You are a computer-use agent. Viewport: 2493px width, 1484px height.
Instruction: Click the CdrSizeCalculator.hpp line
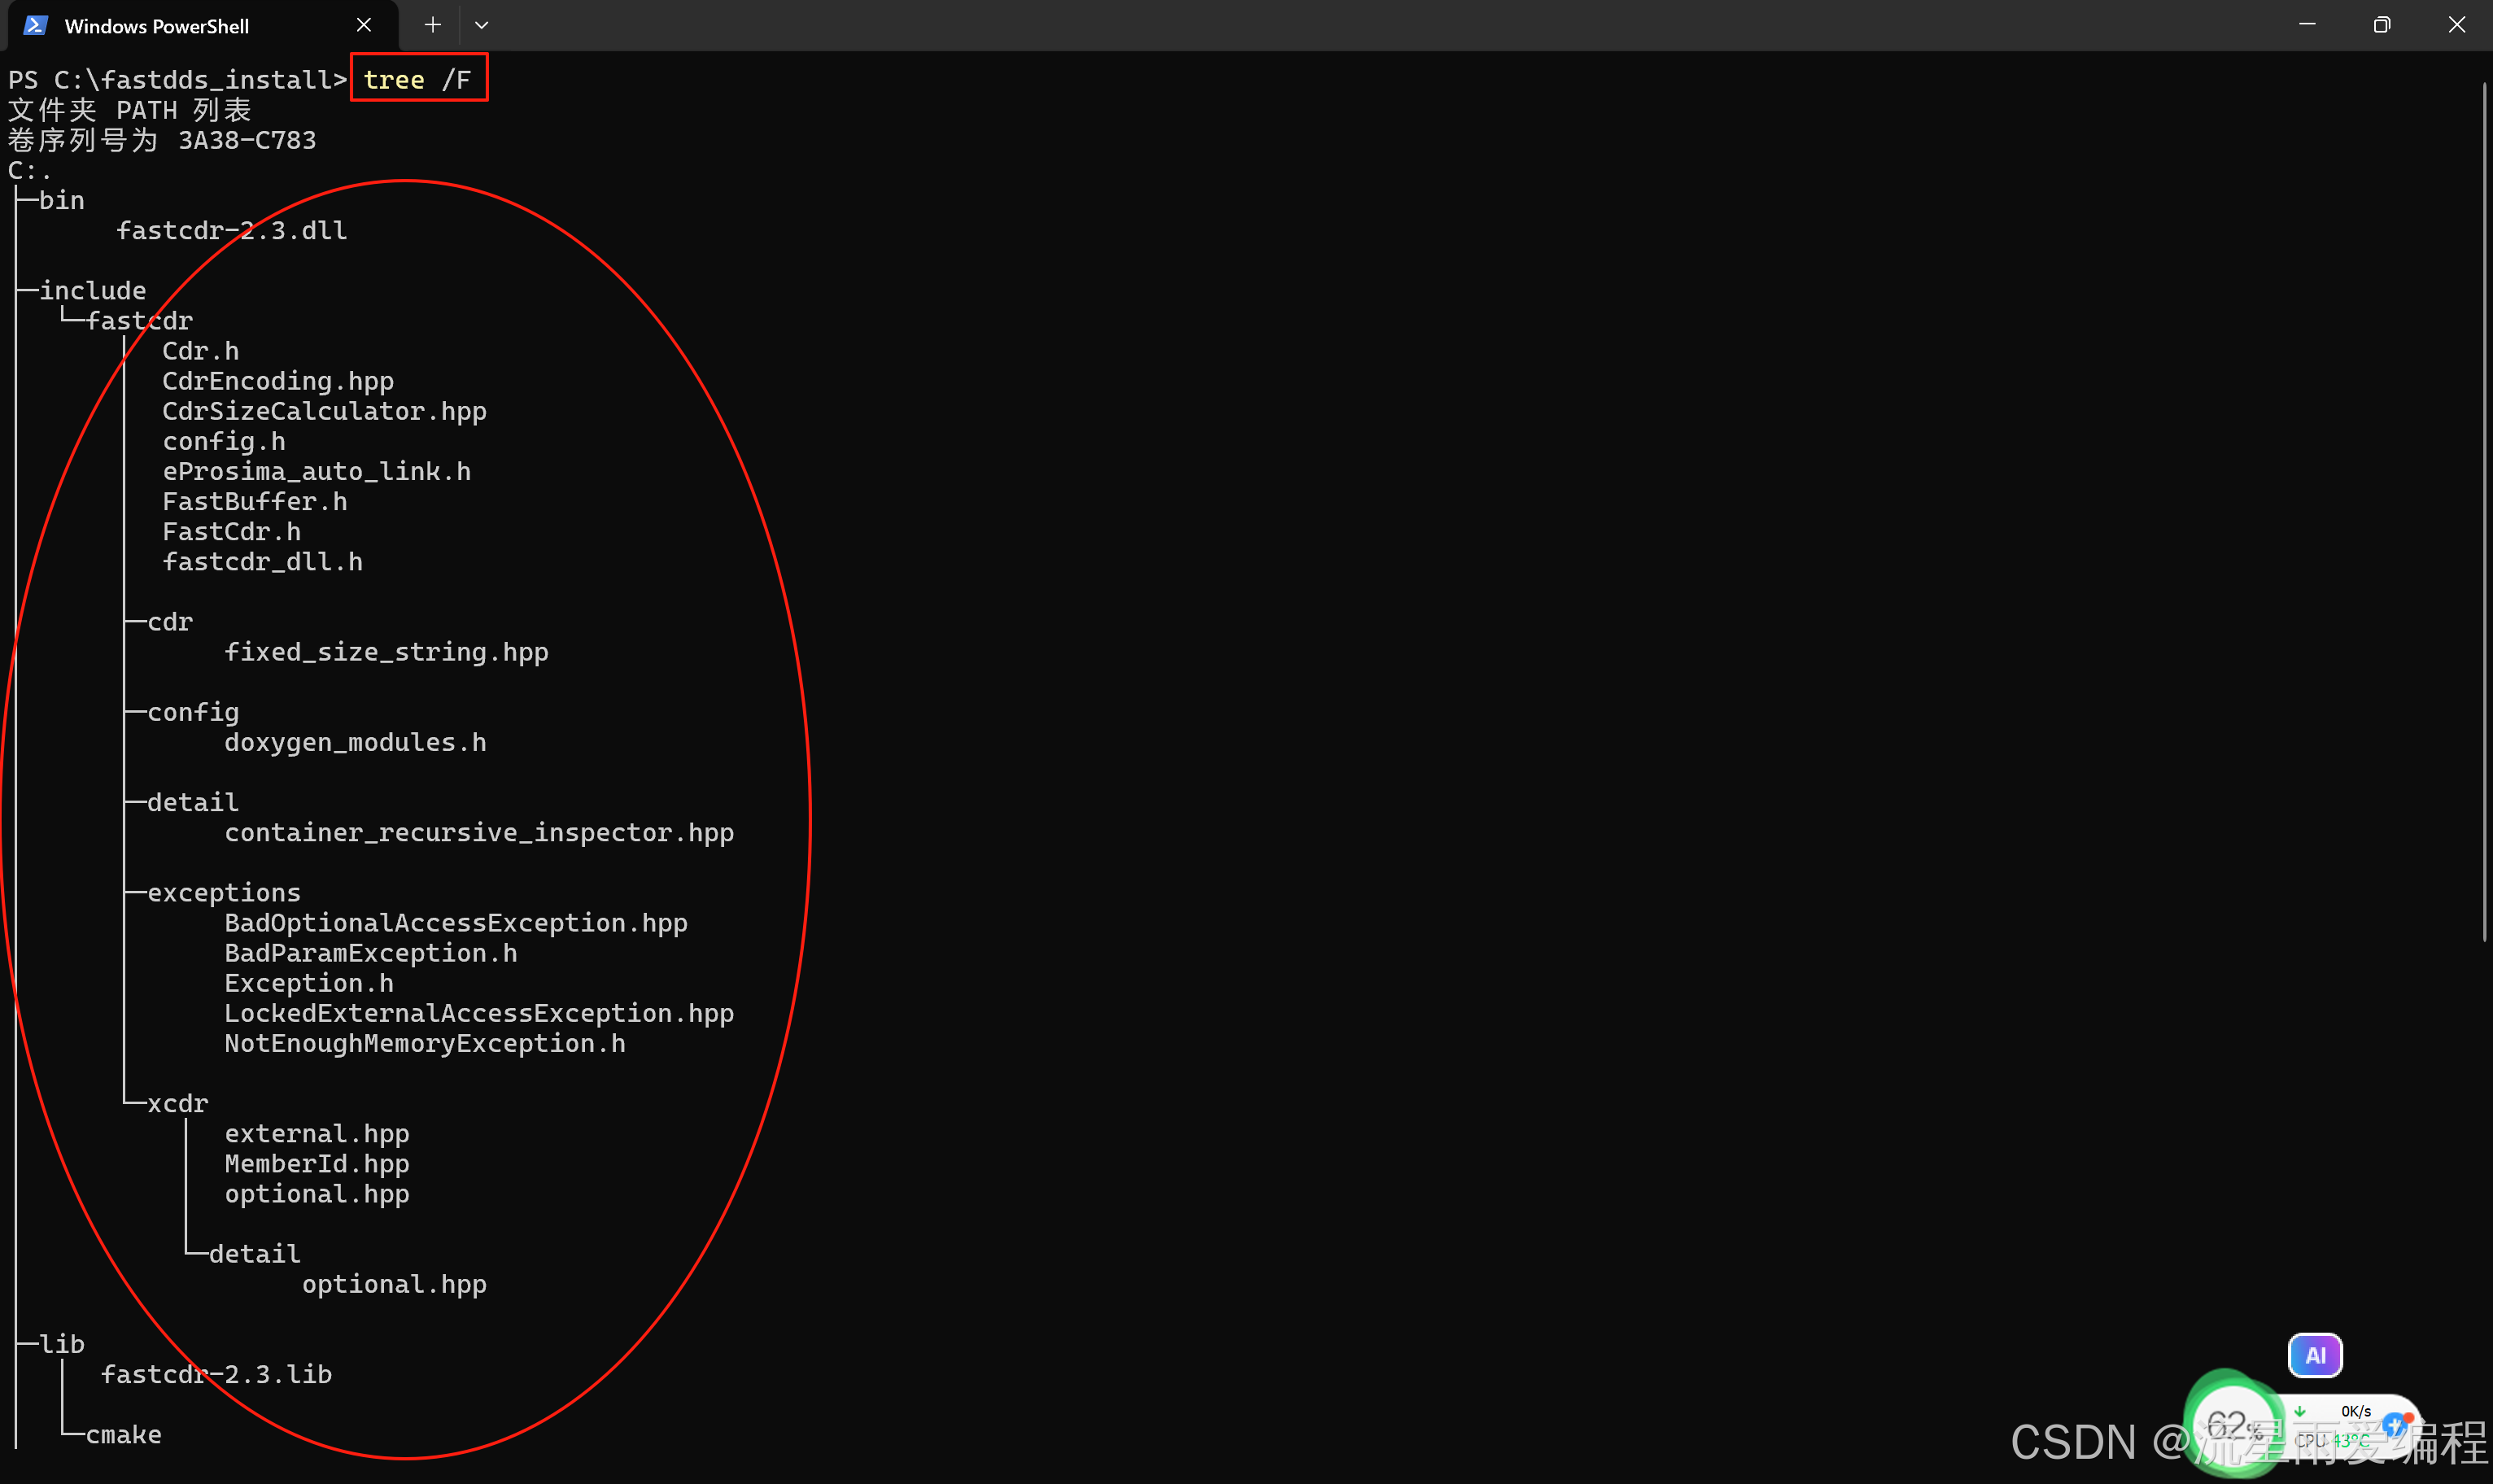(324, 412)
